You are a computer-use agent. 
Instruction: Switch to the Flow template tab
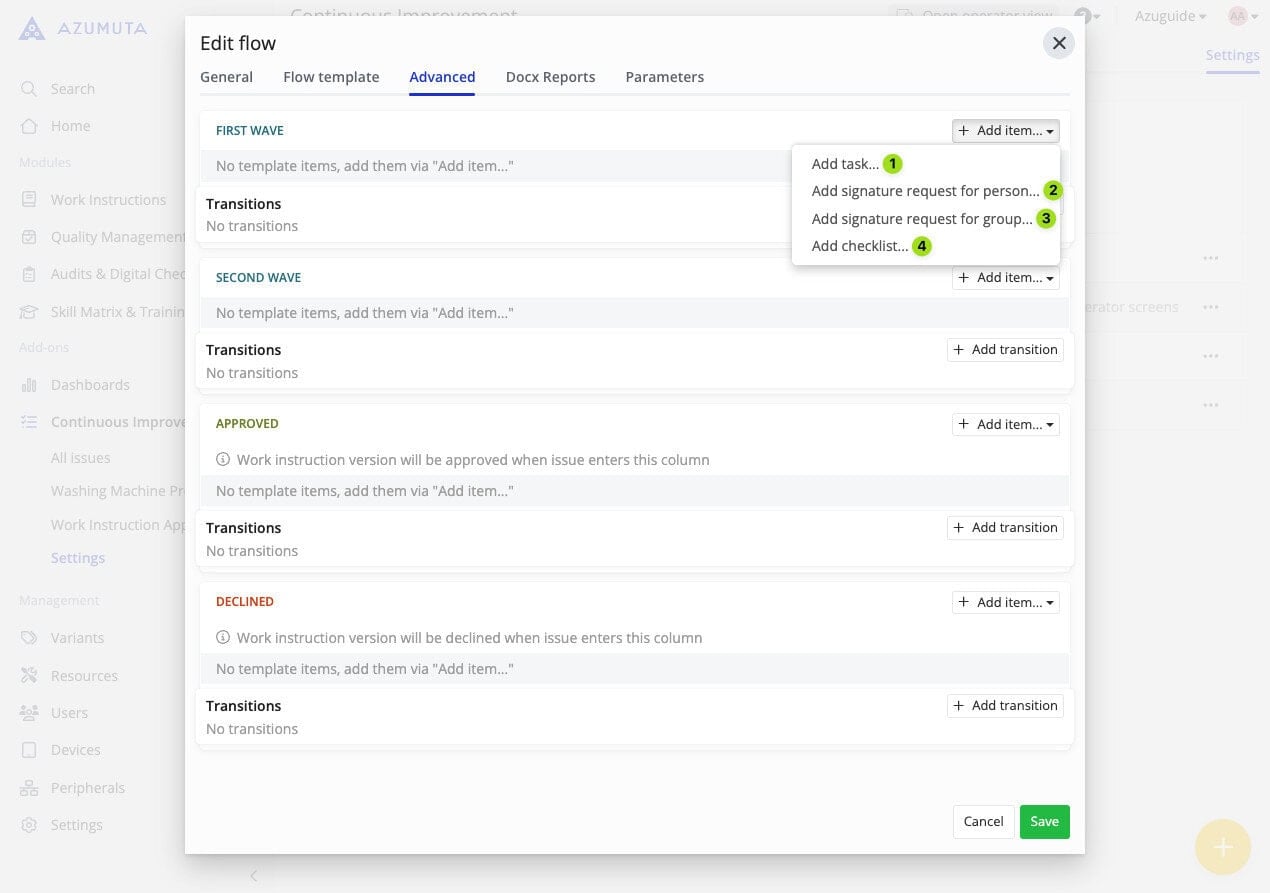331,77
